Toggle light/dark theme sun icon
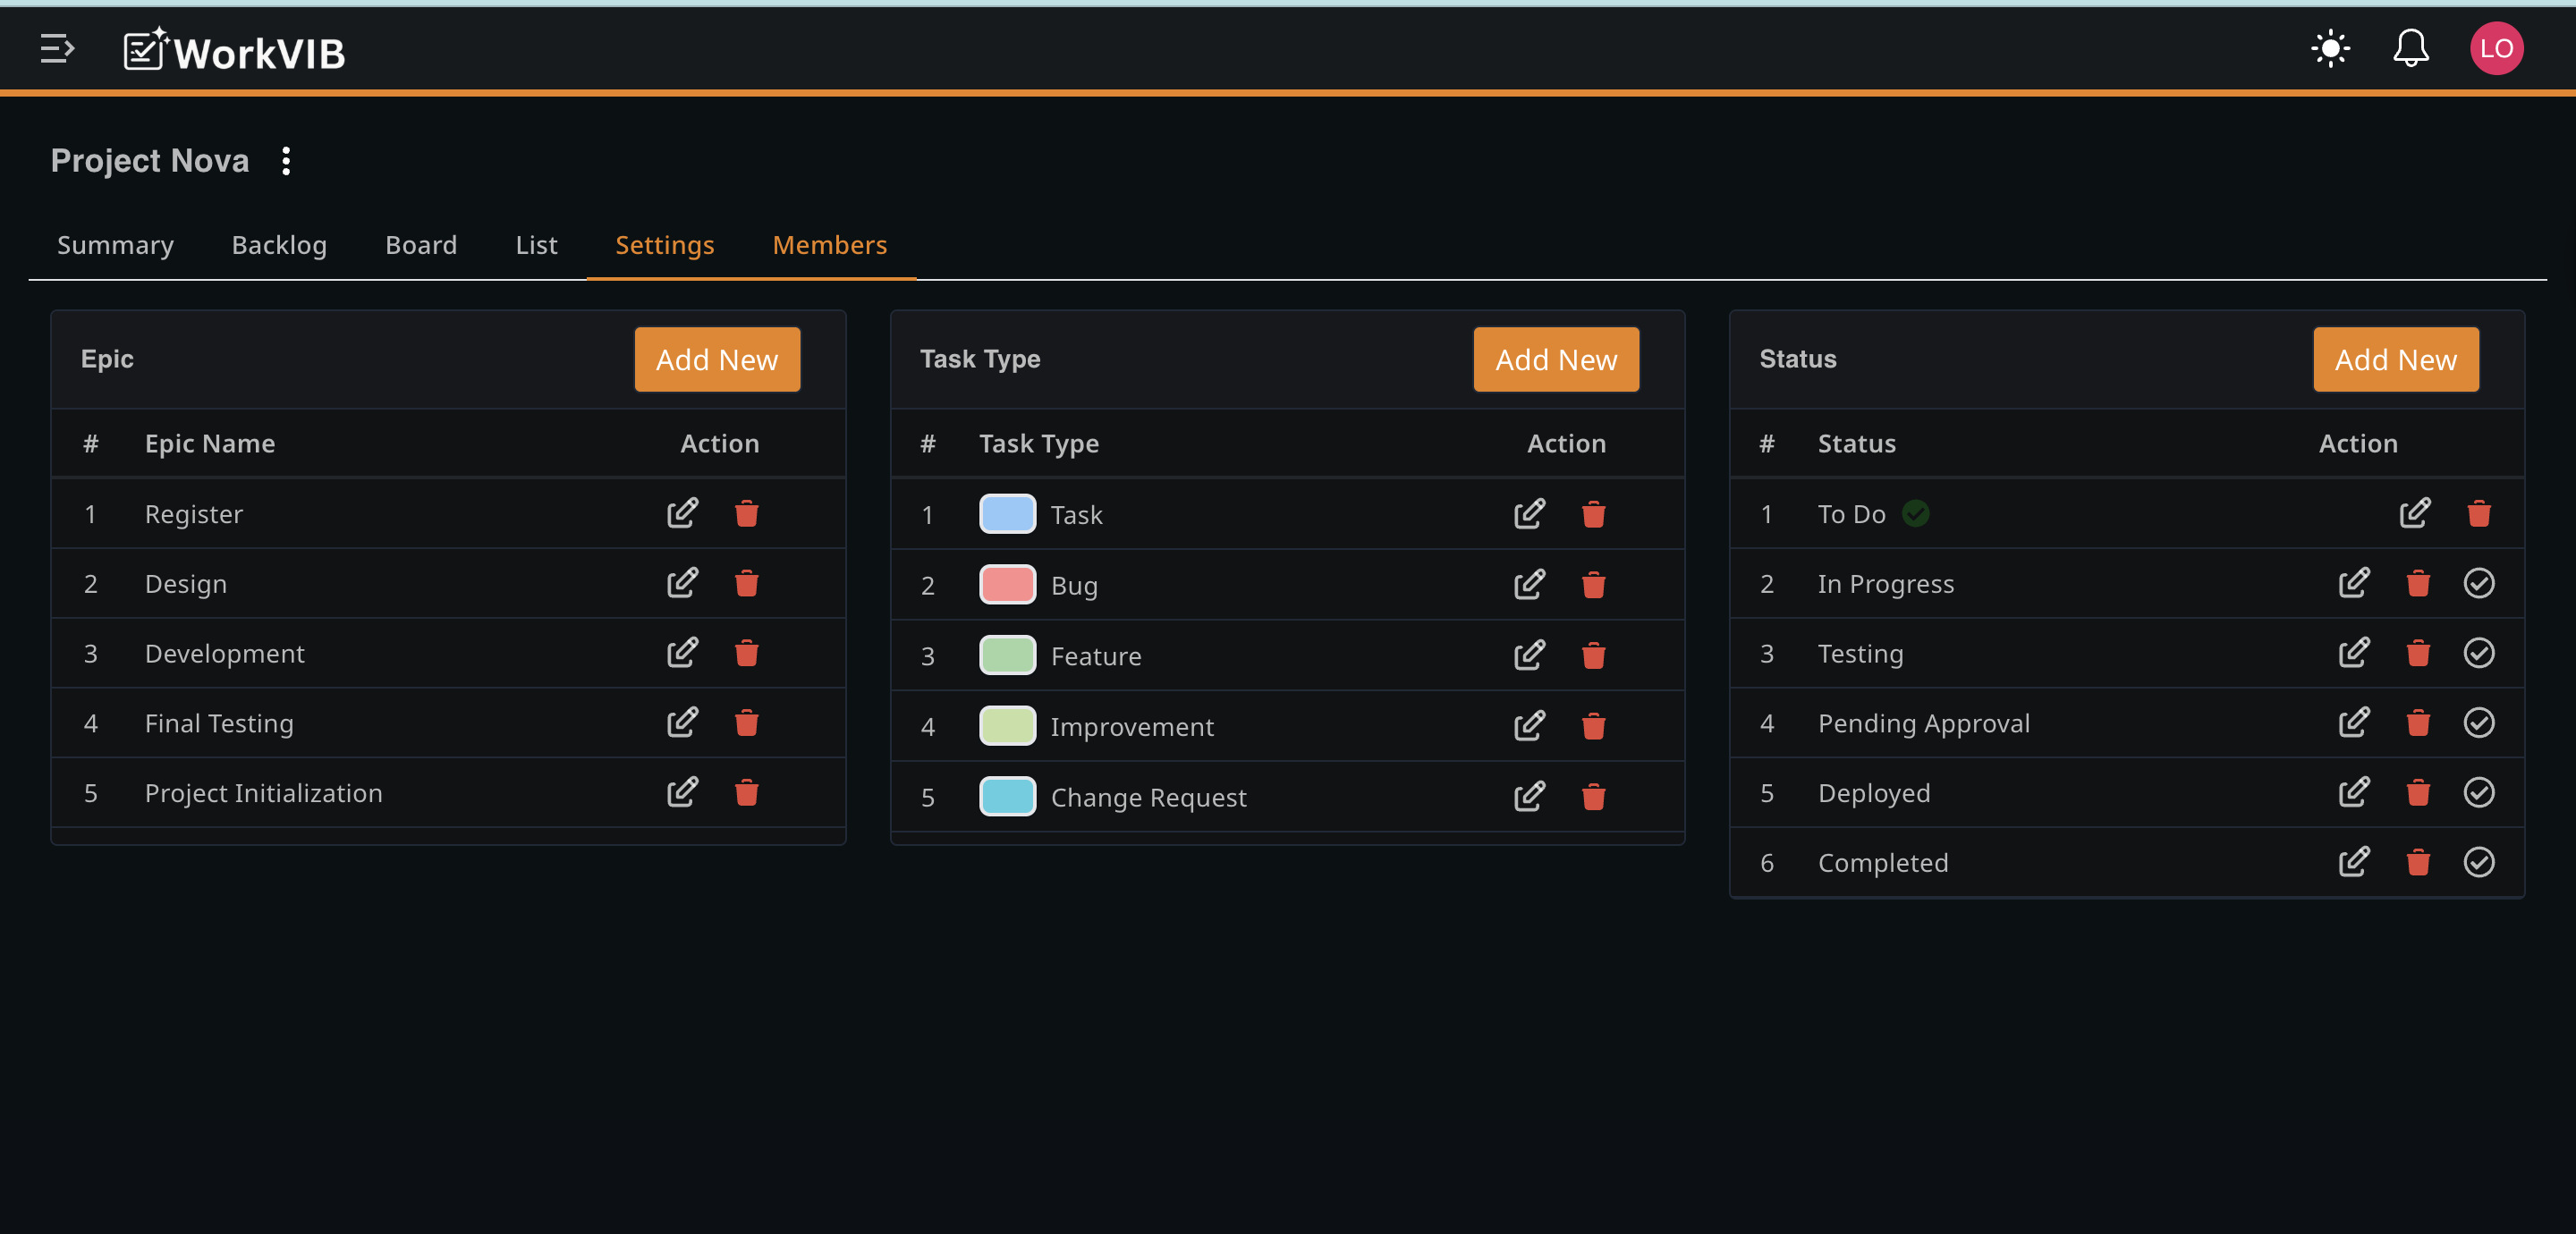The image size is (2576, 1234). click(2330, 48)
